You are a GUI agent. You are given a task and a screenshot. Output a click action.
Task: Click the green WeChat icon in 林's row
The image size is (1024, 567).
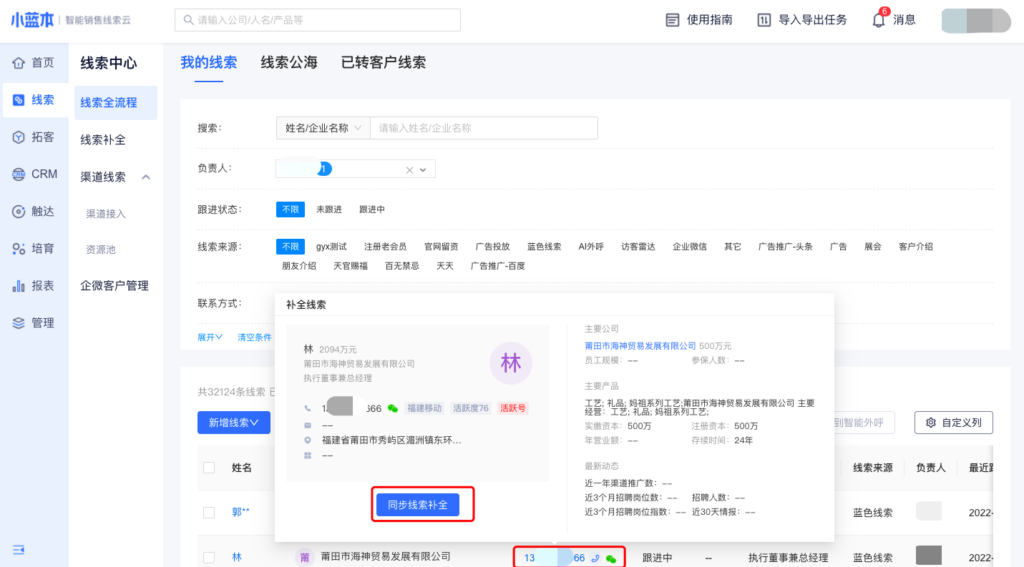tap(611, 558)
